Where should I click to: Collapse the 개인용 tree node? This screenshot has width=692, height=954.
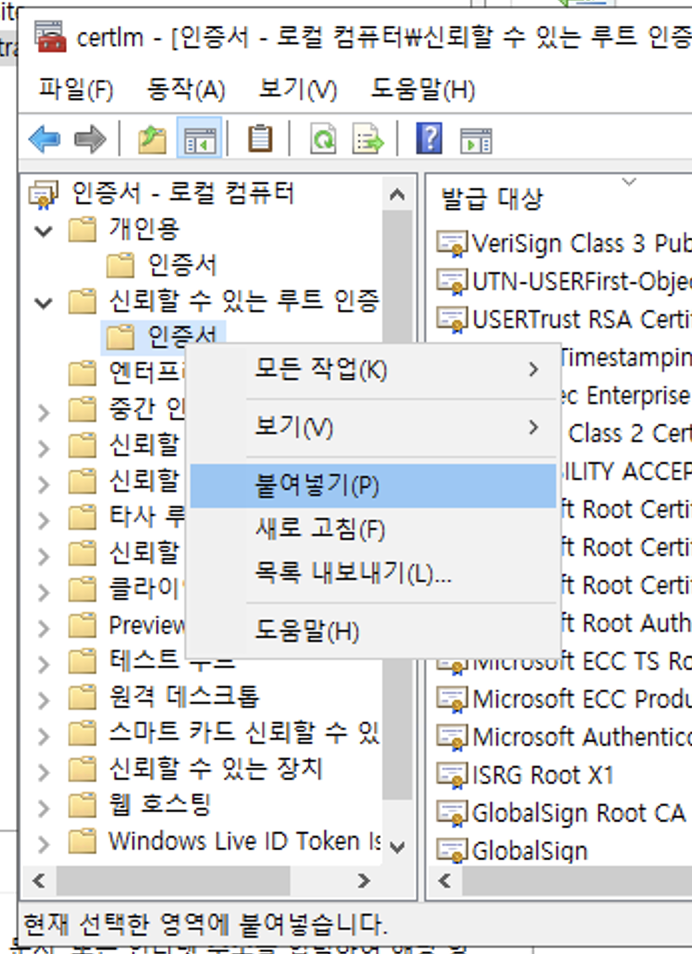[x=43, y=231]
